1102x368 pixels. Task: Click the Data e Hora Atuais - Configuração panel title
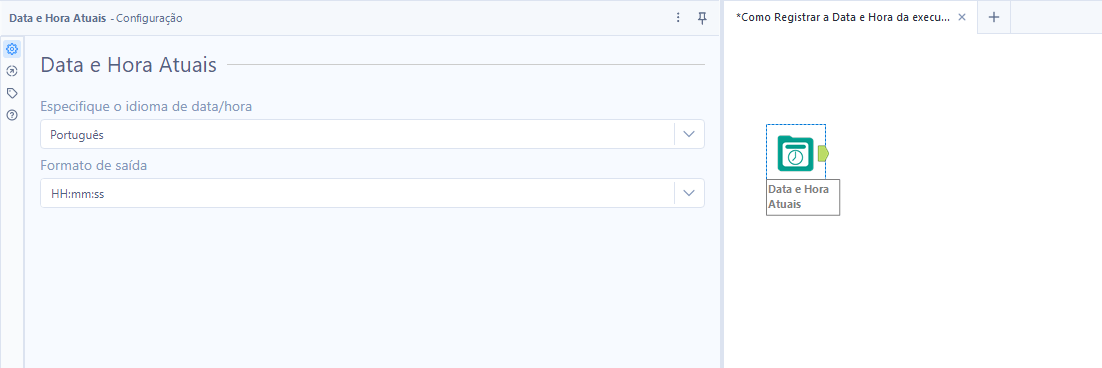(x=96, y=18)
